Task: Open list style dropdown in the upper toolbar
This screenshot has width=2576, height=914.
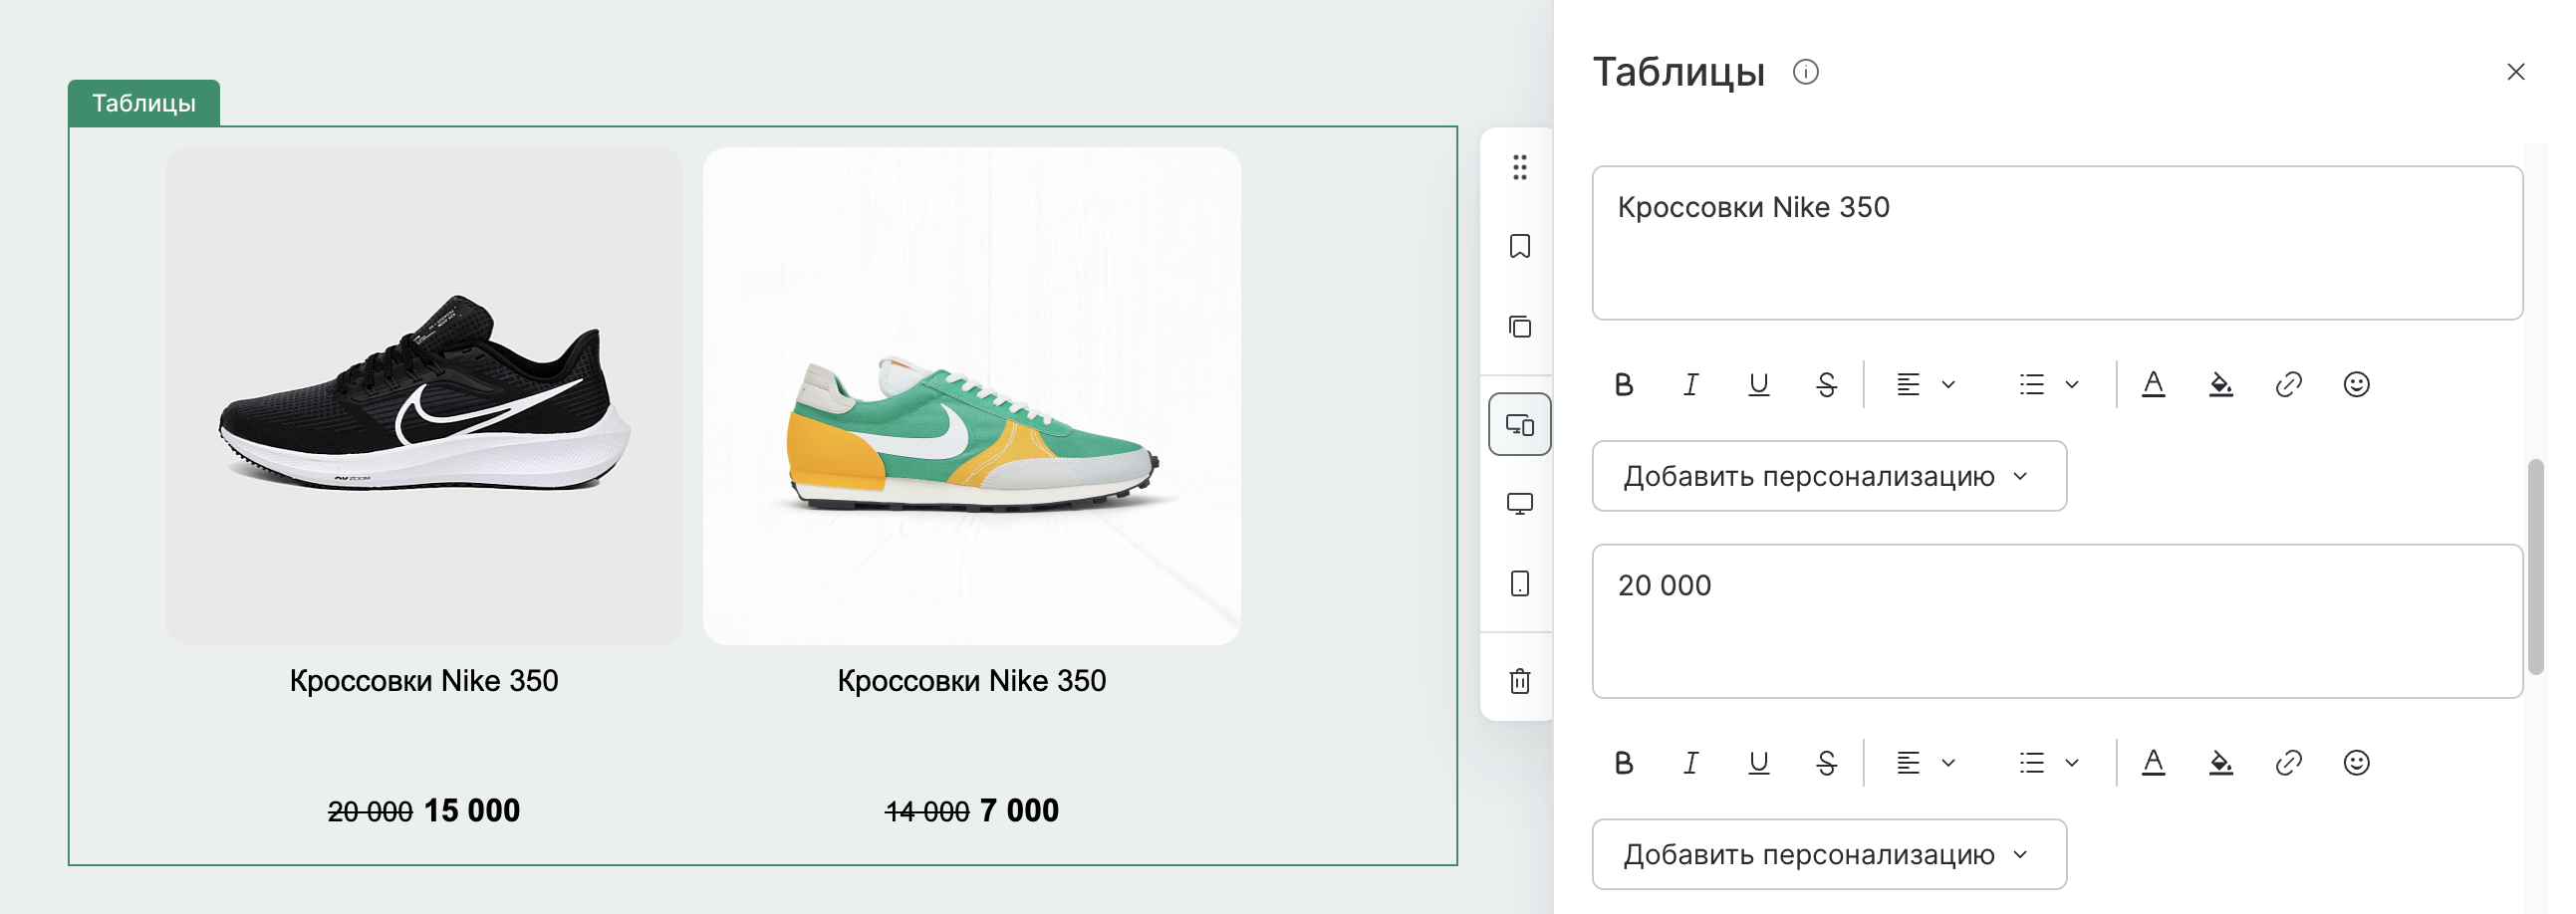Action: [2048, 385]
